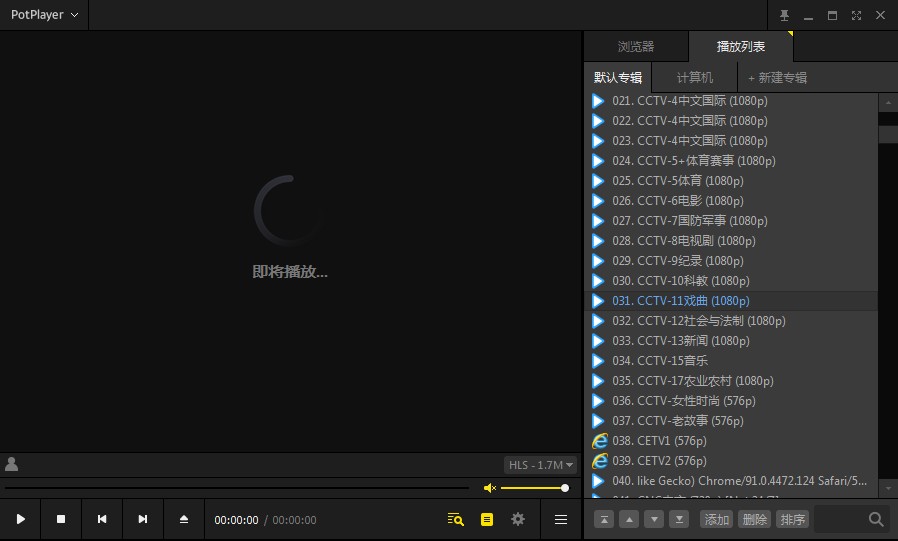Select 029. CCTV-9纪录 (1080p)
Image resolution: width=898 pixels, height=541 pixels.
click(x=731, y=261)
